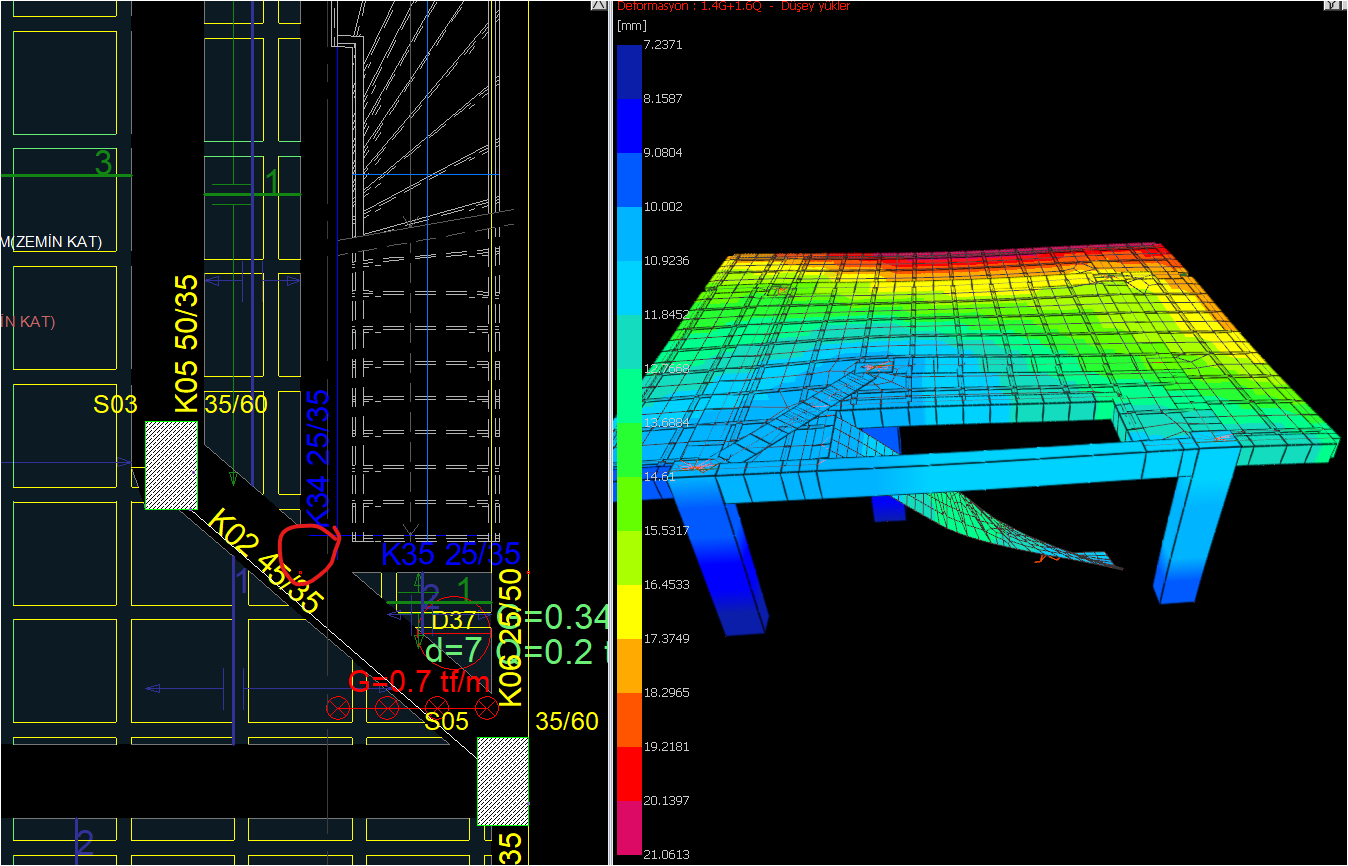Click the 20.1397 legend value
1348x866 pixels.
667,801
